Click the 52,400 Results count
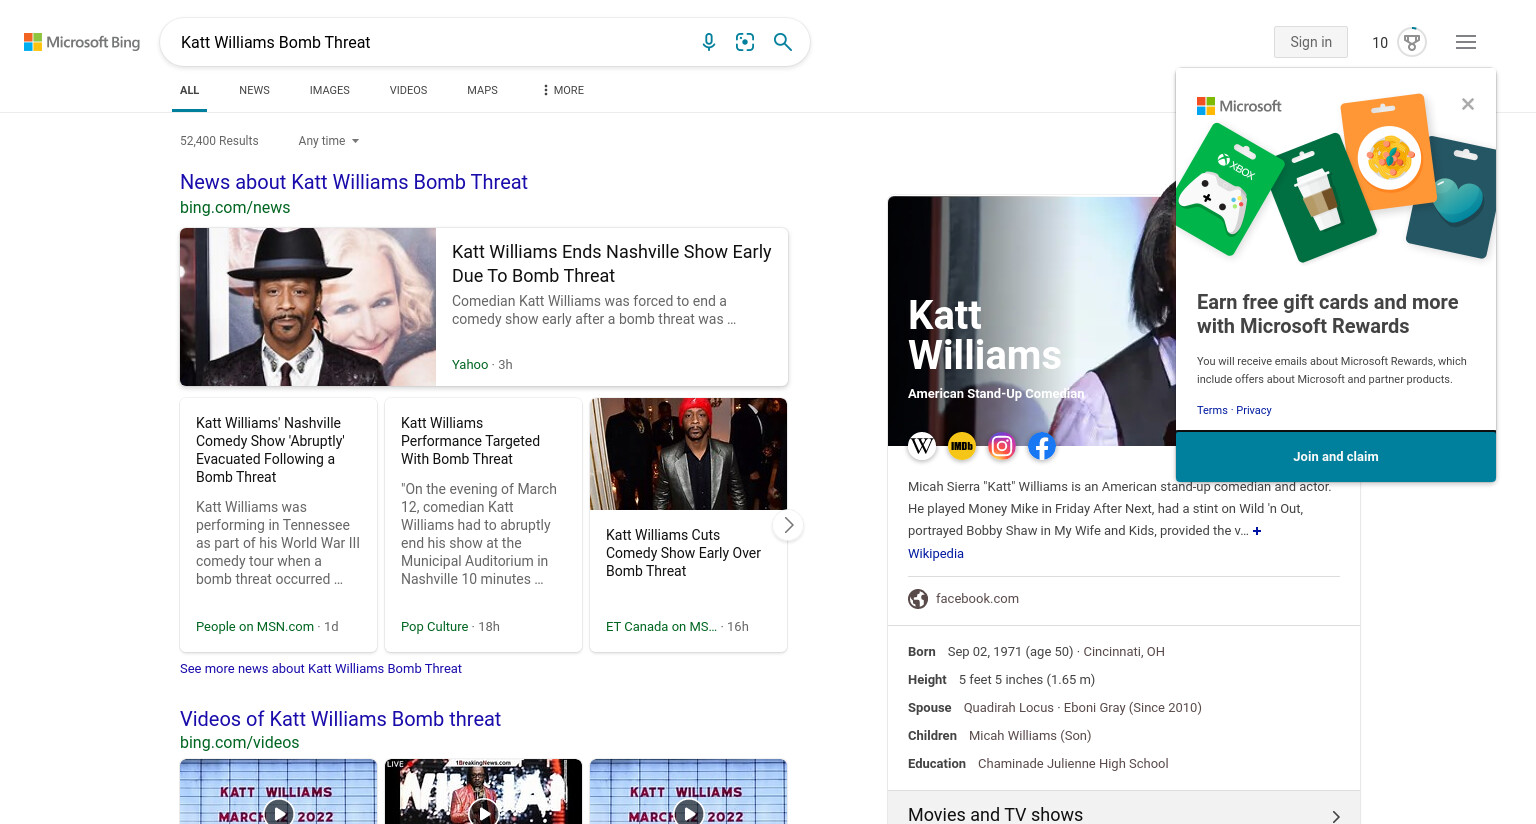The height and width of the screenshot is (824, 1536). tap(219, 141)
